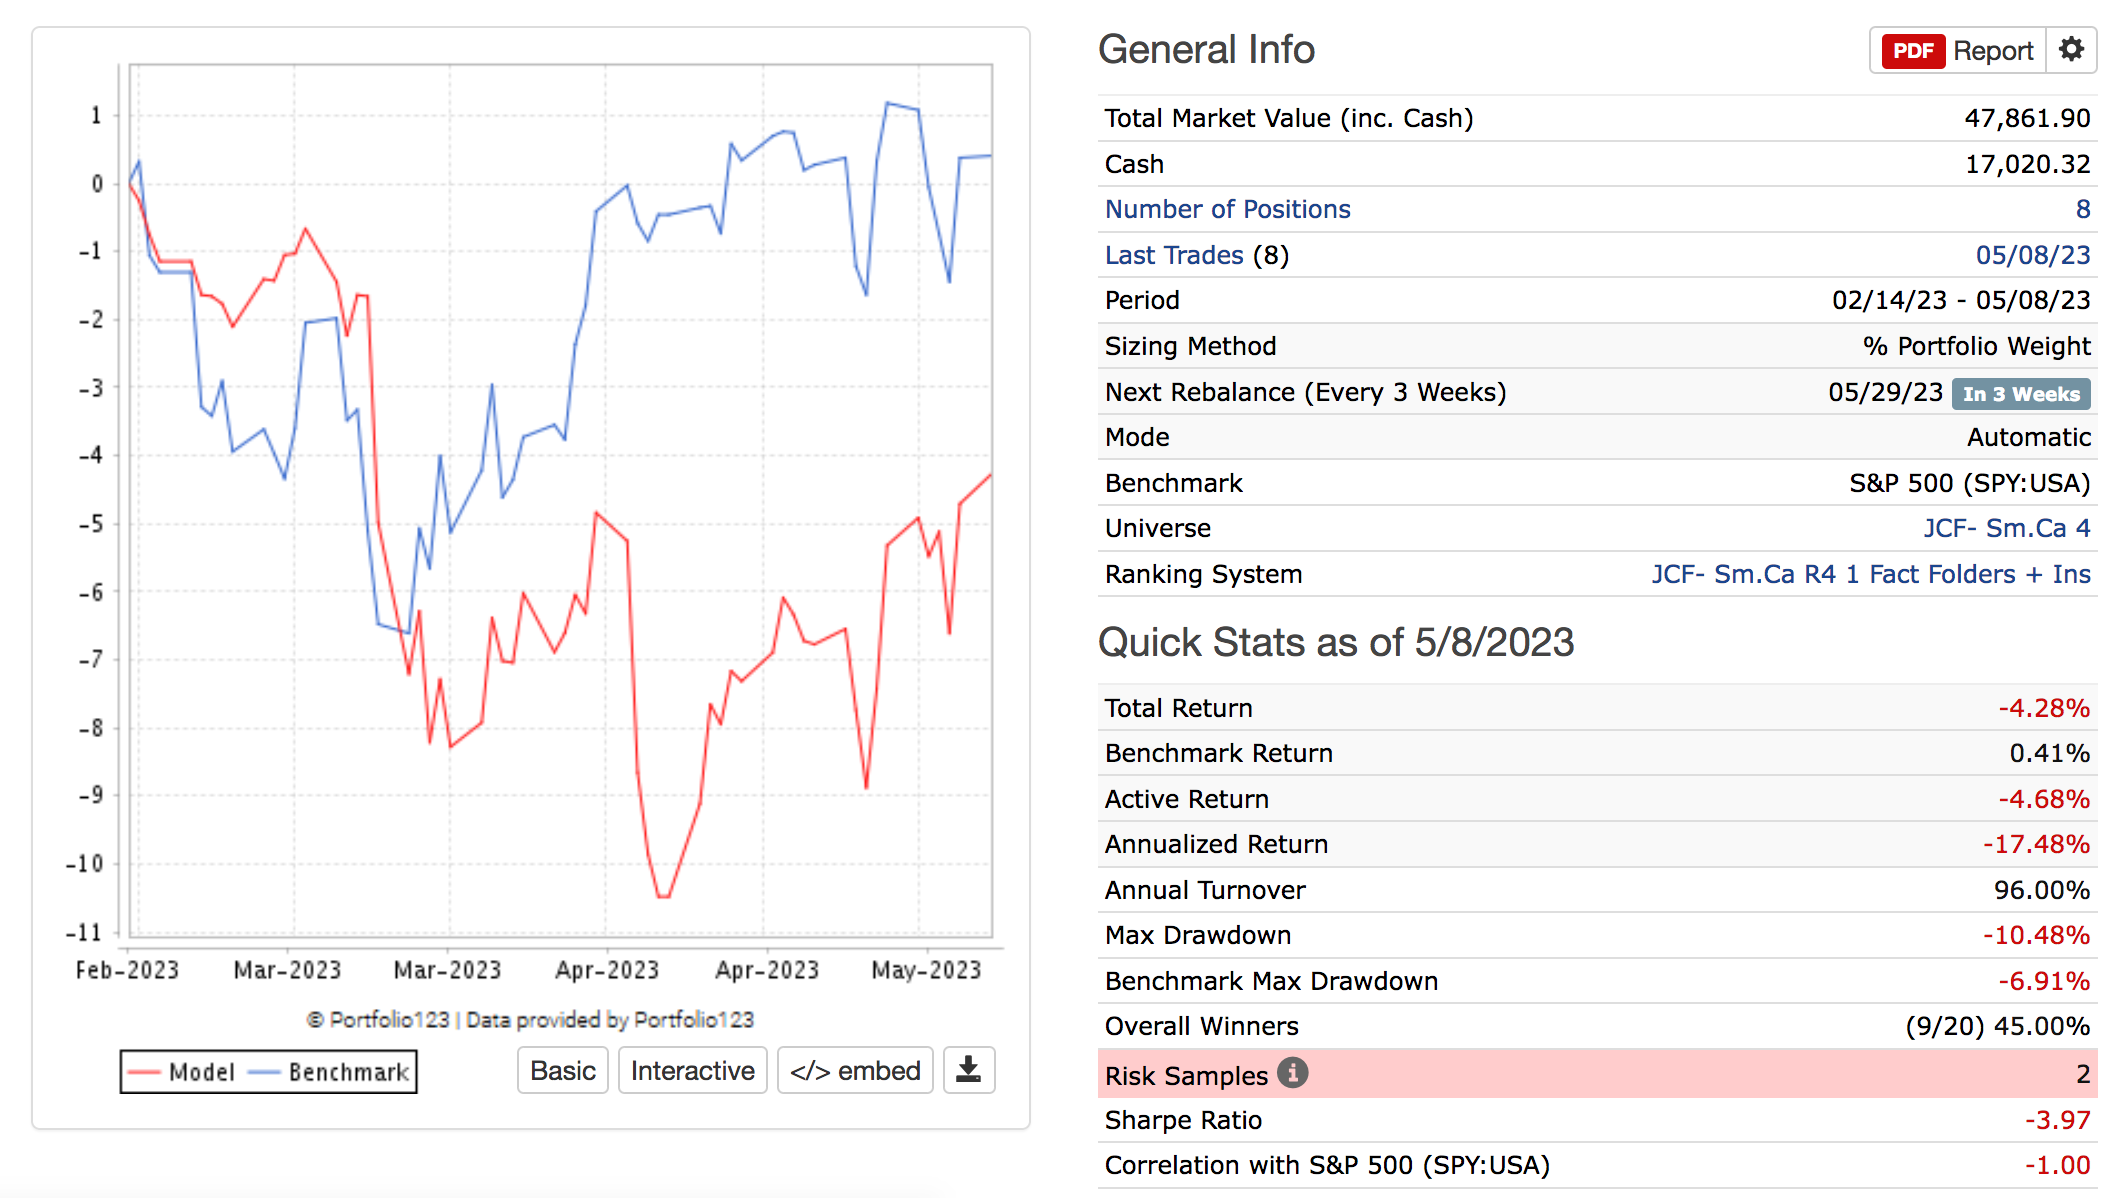Screen dimensions: 2118x1198
Task: Switch chart to Basic view
Action: (562, 1071)
